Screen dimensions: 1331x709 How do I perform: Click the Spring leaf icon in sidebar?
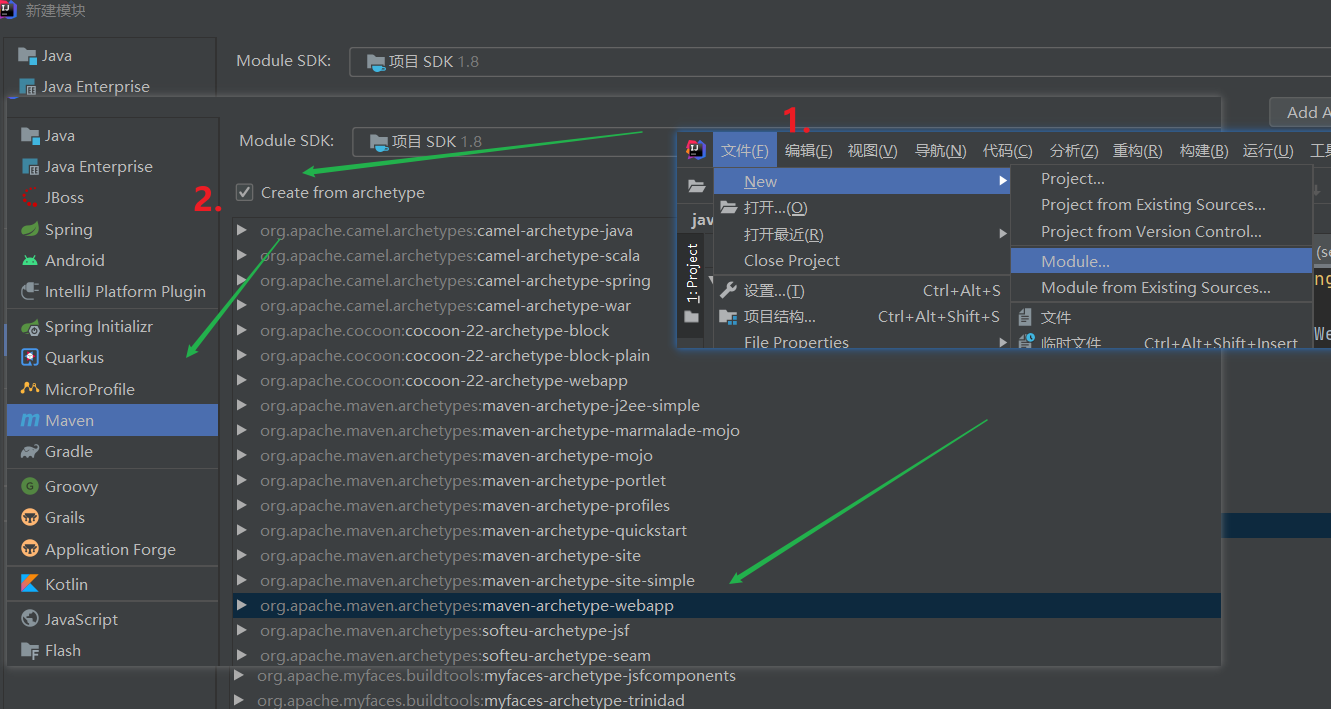[x=29, y=229]
